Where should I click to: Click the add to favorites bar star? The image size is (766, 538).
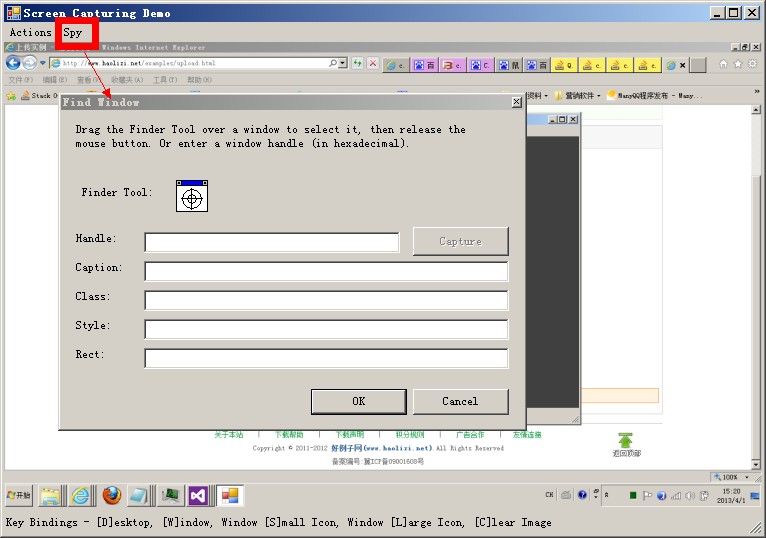pos(11,96)
